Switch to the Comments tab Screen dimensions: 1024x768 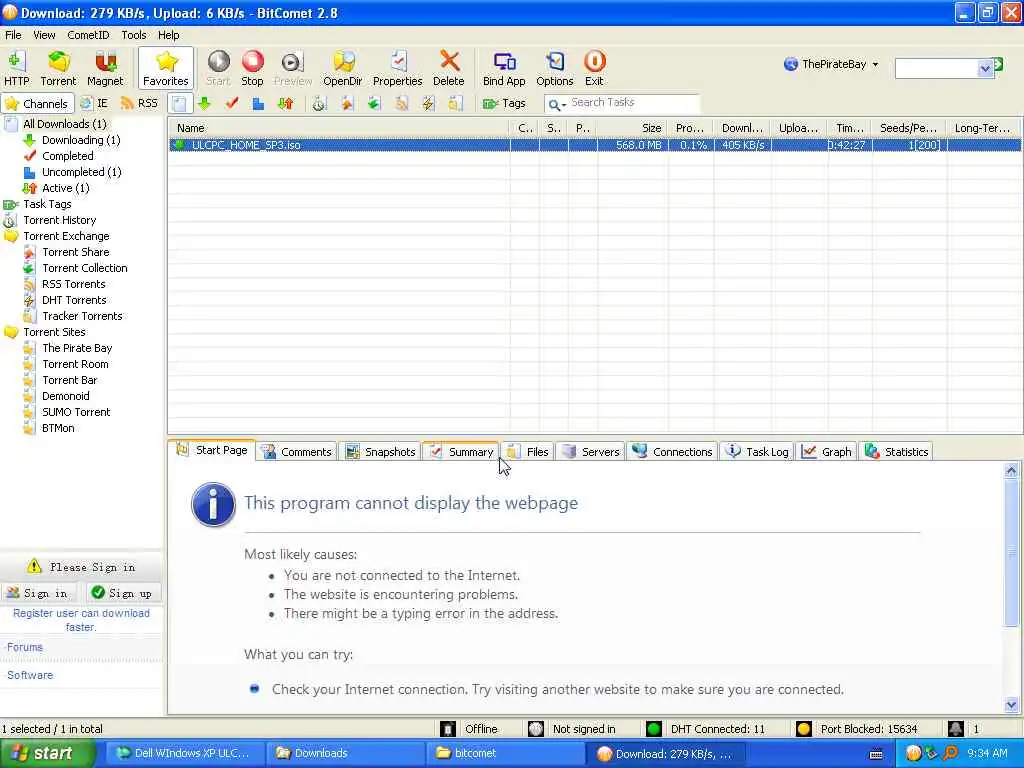click(x=297, y=451)
